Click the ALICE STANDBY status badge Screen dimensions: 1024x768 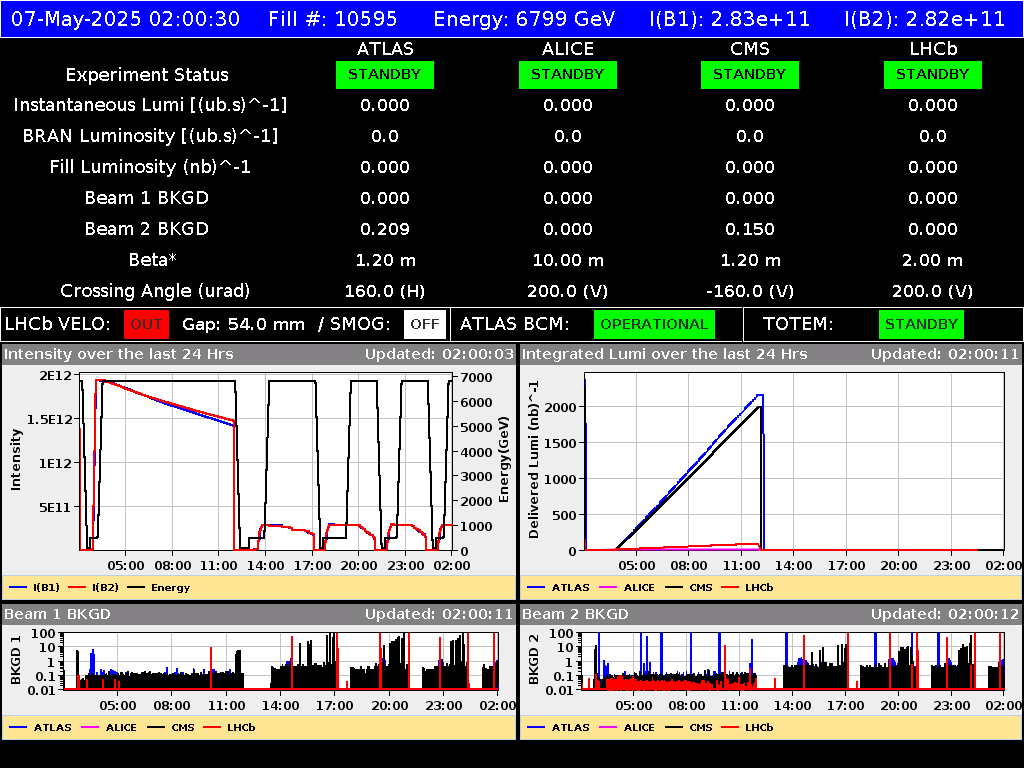[x=568, y=74]
